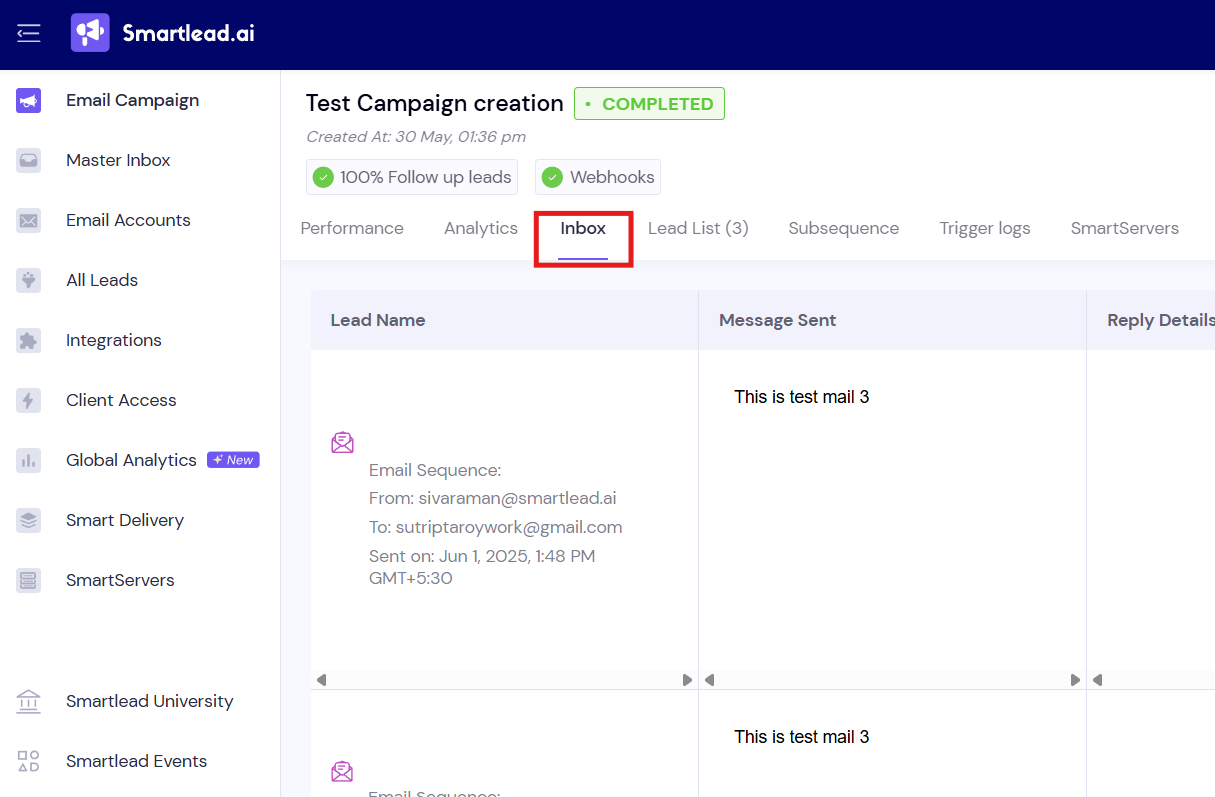Click Lead Name cell scroll-right arrow
This screenshot has width=1215, height=797.
tap(688, 680)
